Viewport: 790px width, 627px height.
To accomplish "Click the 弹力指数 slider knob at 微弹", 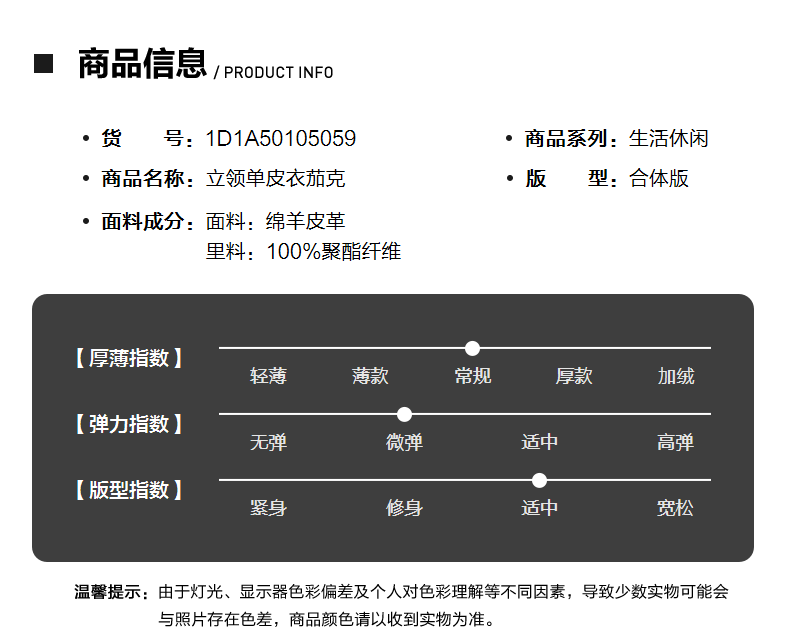I will tap(404, 414).
